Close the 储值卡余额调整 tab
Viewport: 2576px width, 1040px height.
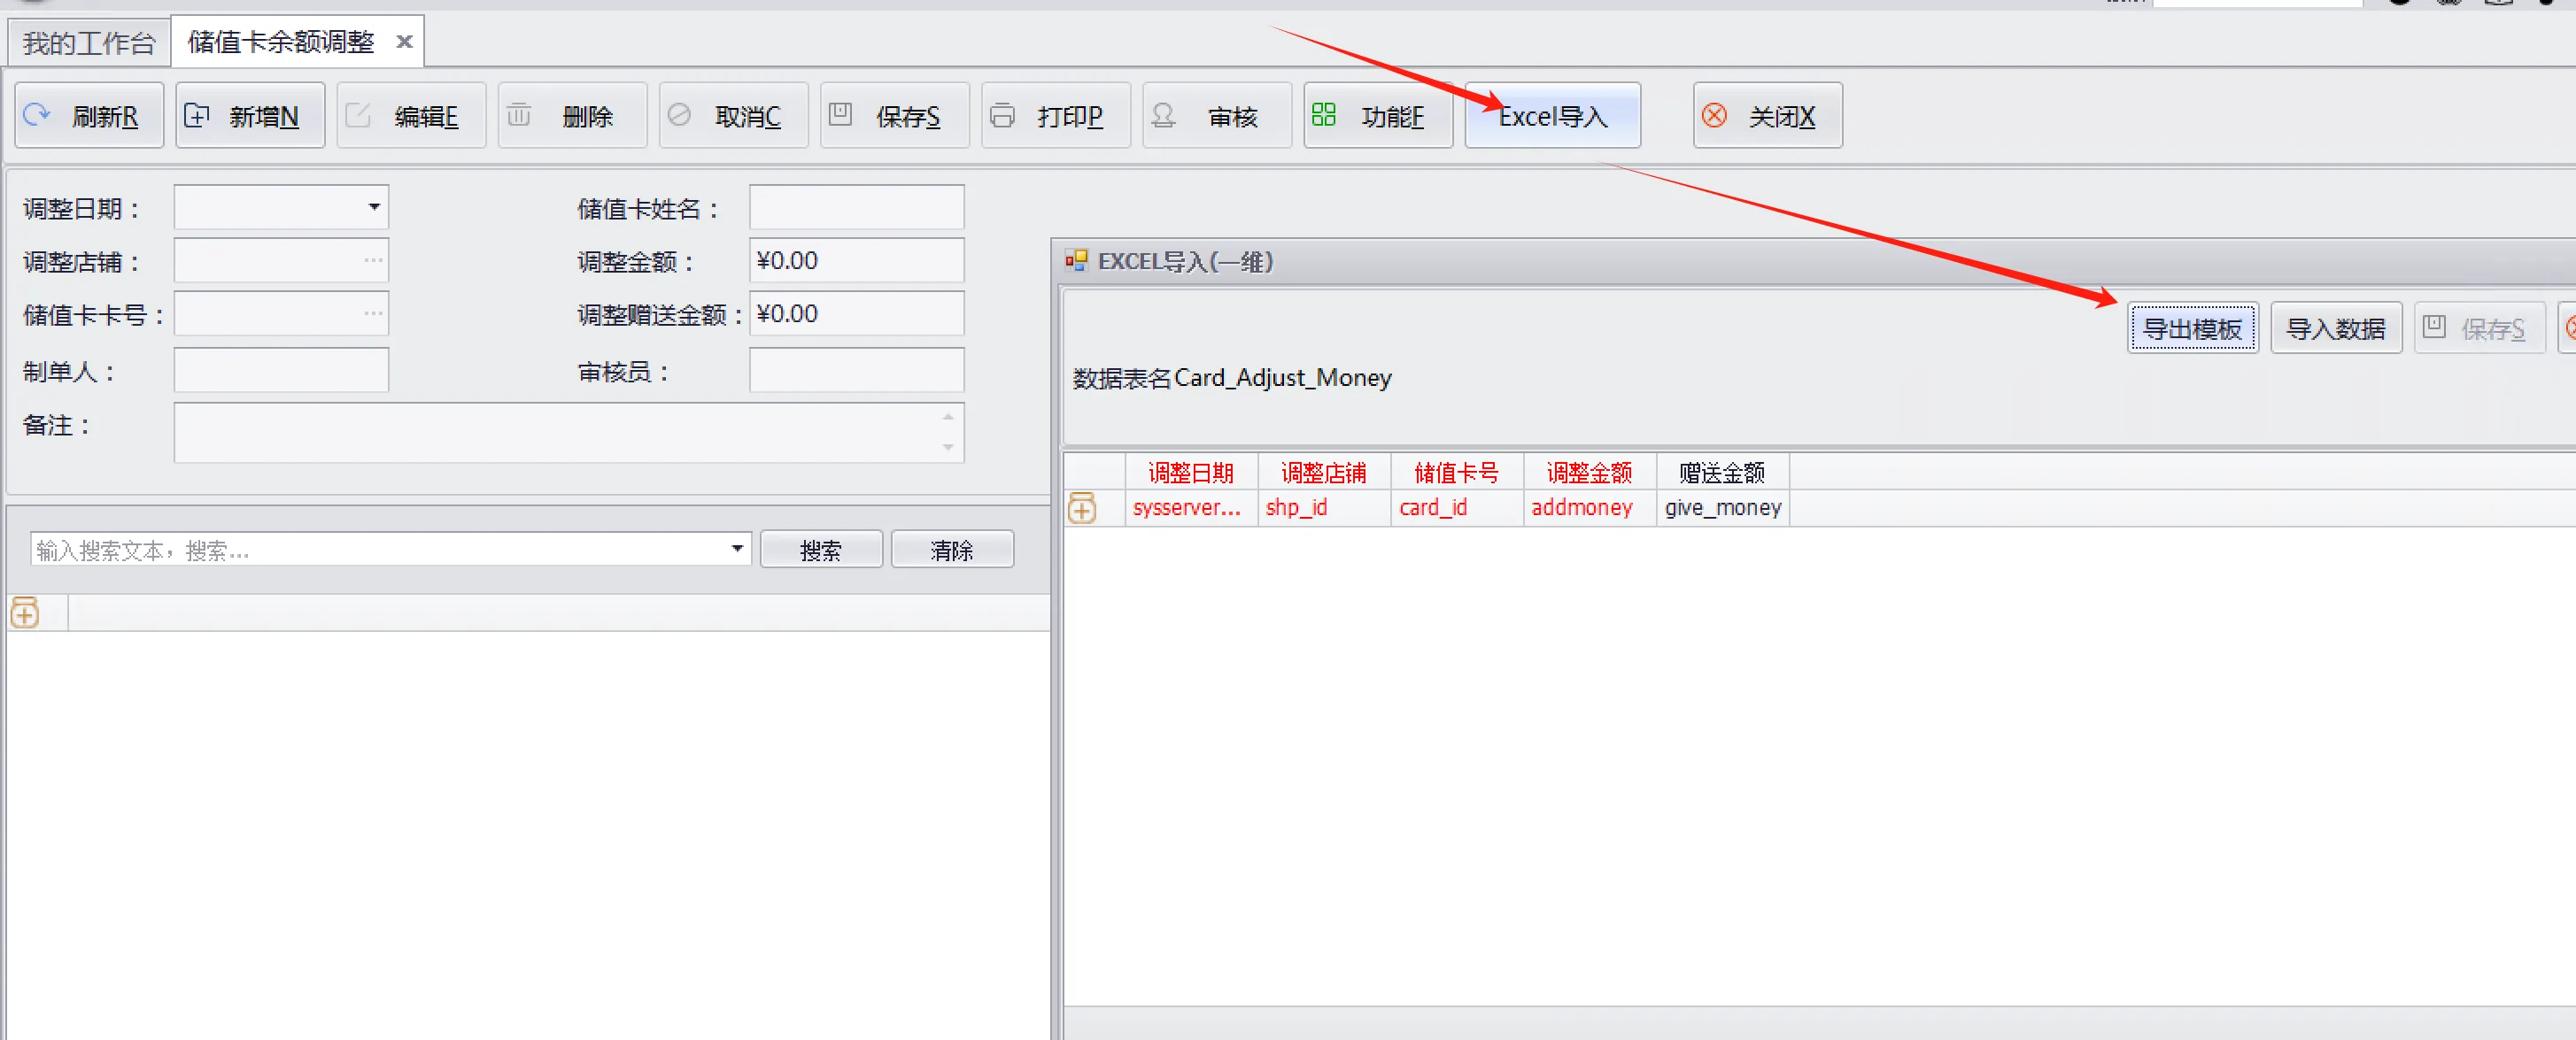404,42
